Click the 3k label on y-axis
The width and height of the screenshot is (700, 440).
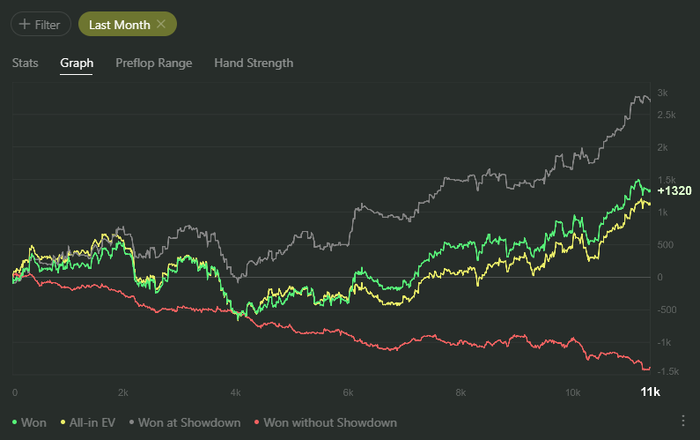662,92
